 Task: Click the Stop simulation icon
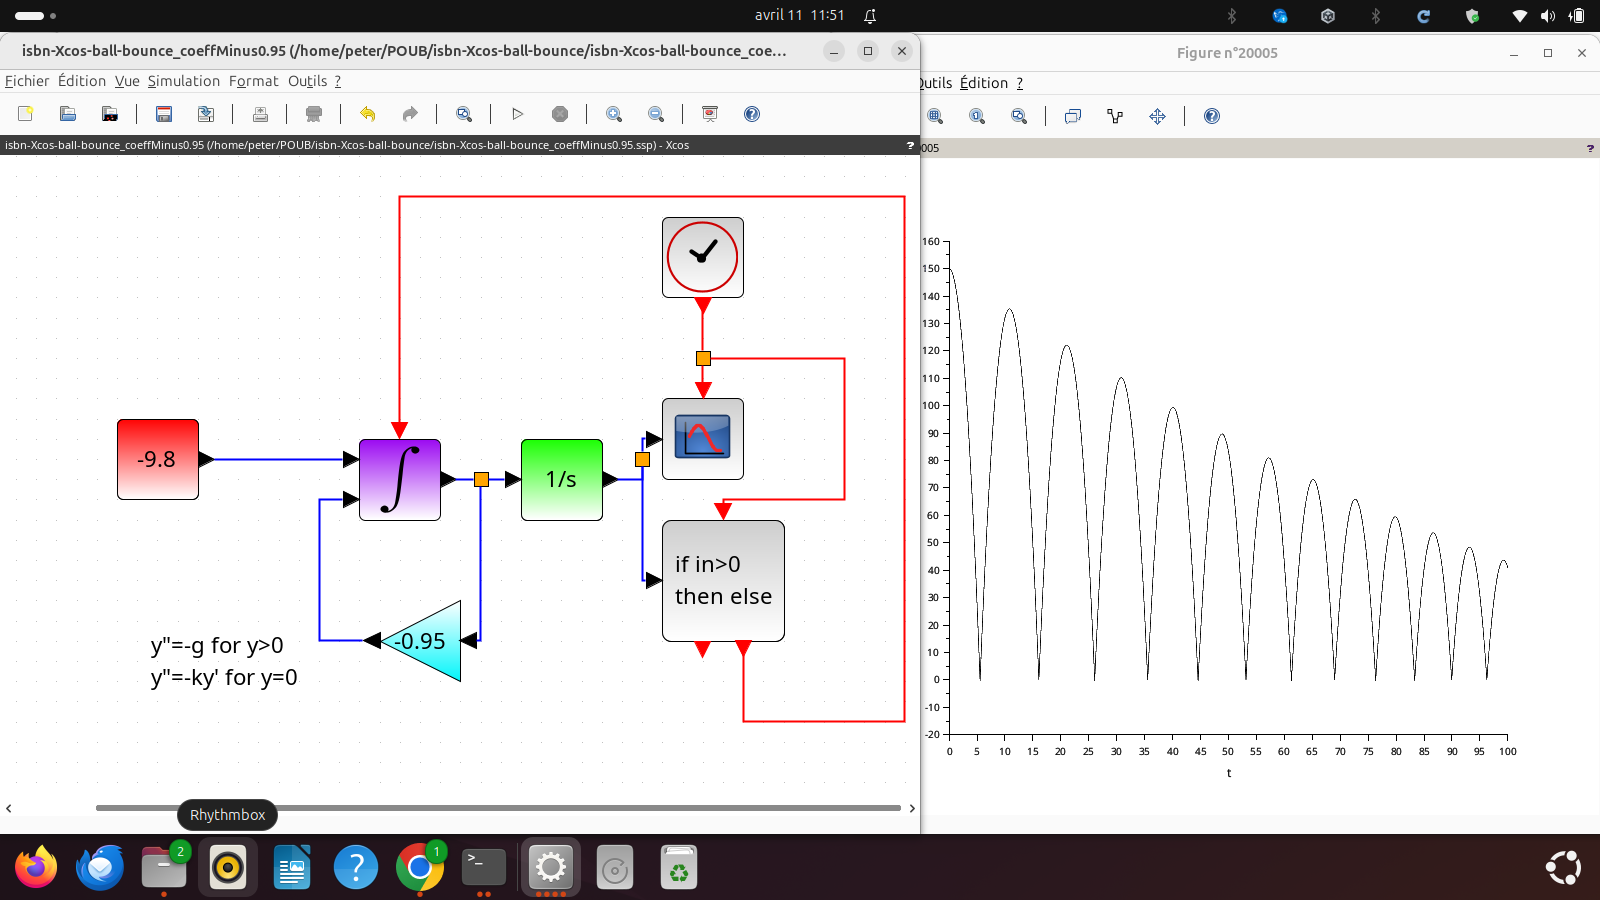tap(560, 114)
